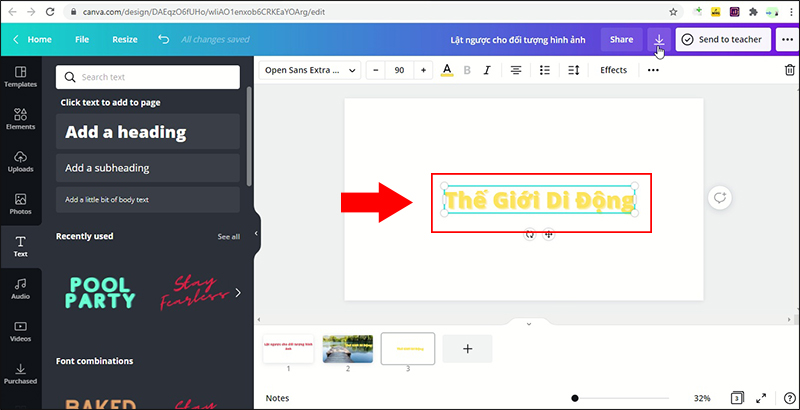Screen dimensions: 800x410
Task: Collapse the page thumbnails strip
Action: coord(529,323)
